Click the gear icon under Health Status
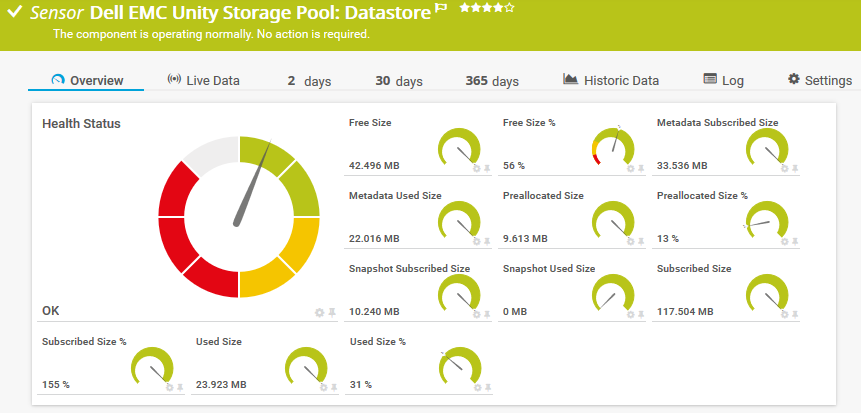The image size is (861, 413). click(319, 313)
